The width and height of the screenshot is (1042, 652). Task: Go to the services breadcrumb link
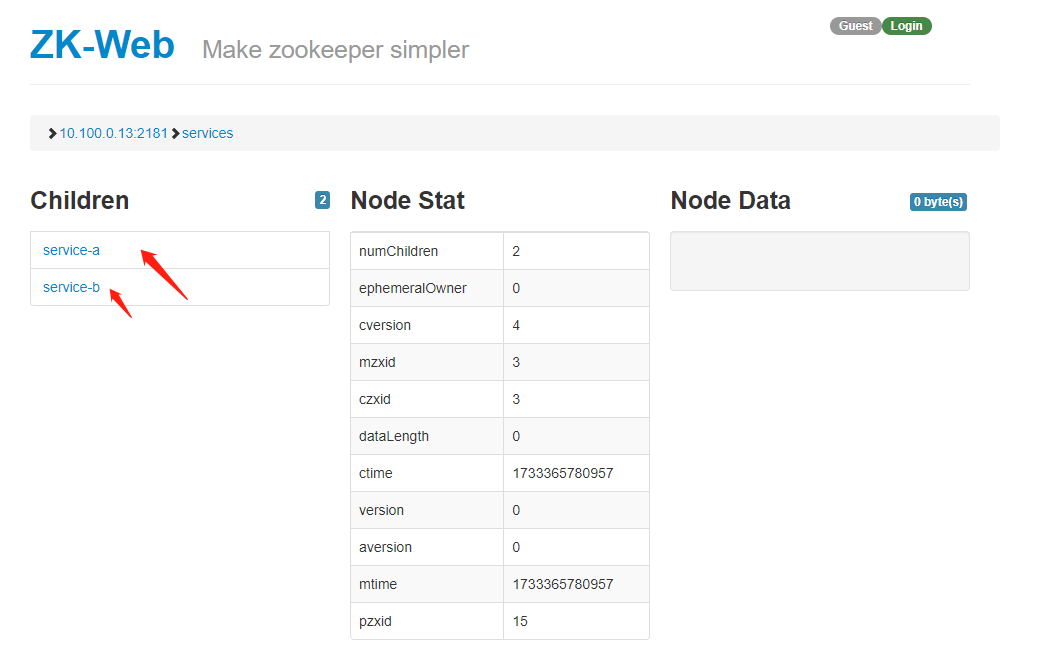[207, 133]
